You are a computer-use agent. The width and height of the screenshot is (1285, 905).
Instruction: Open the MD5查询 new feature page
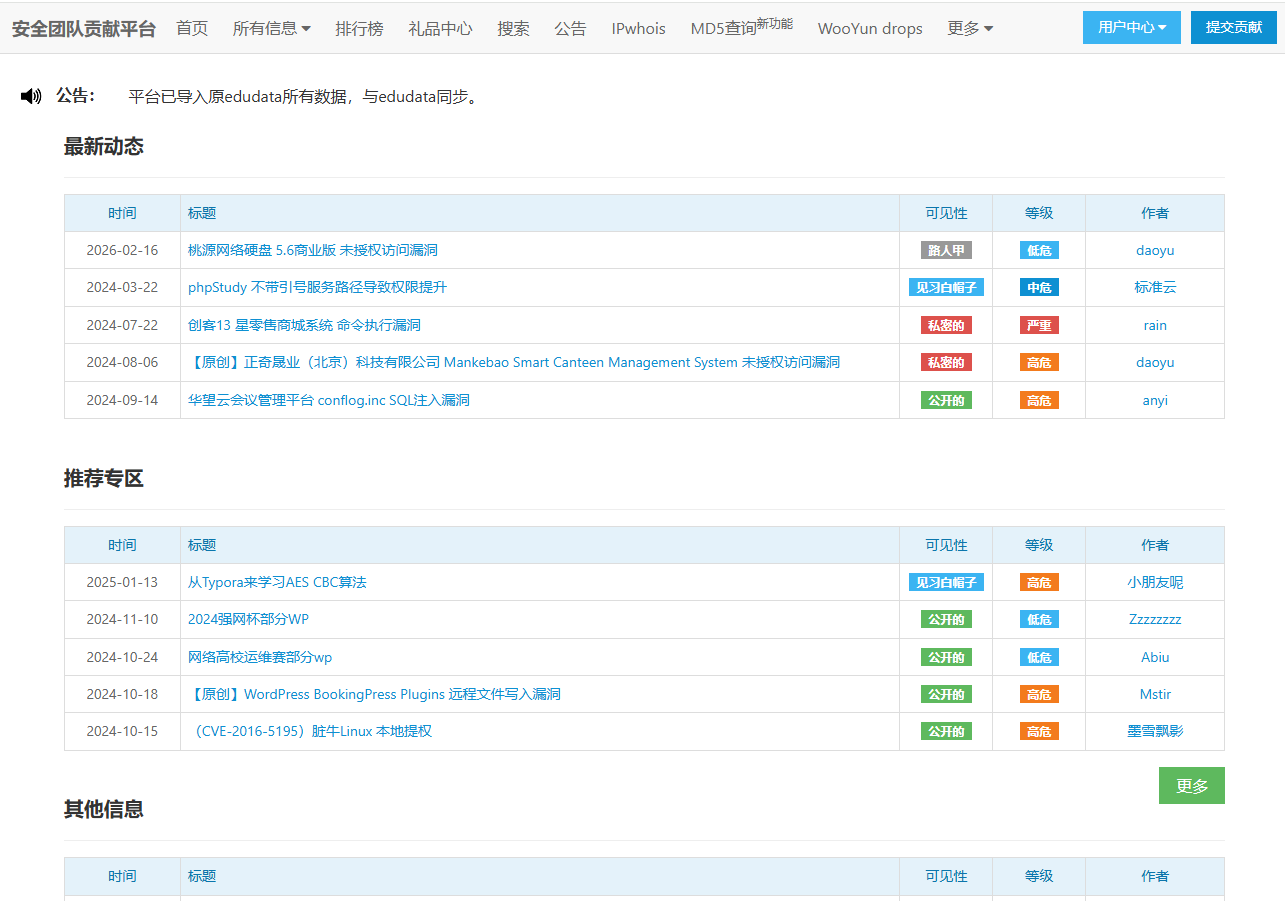[x=740, y=28]
